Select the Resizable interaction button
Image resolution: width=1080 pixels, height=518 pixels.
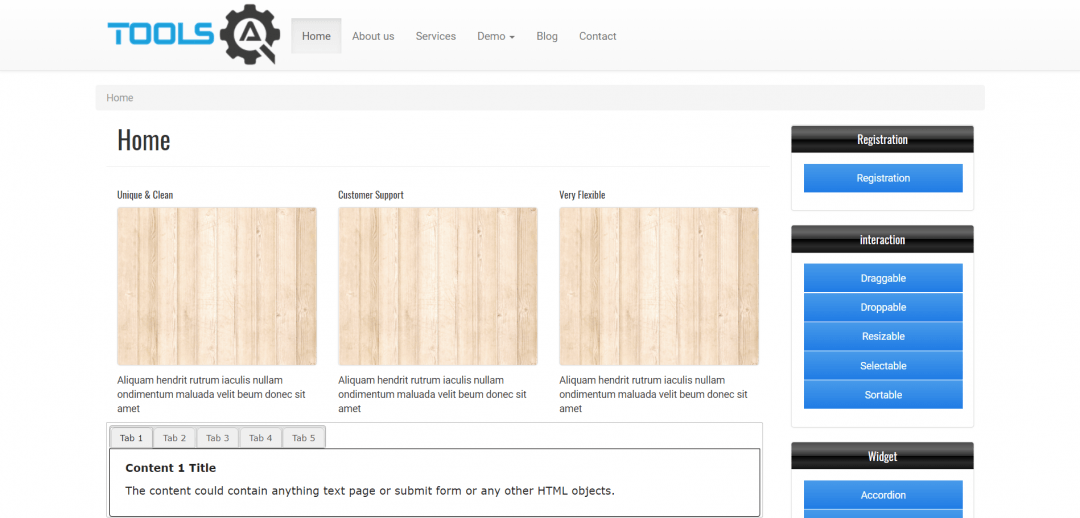[x=883, y=336]
